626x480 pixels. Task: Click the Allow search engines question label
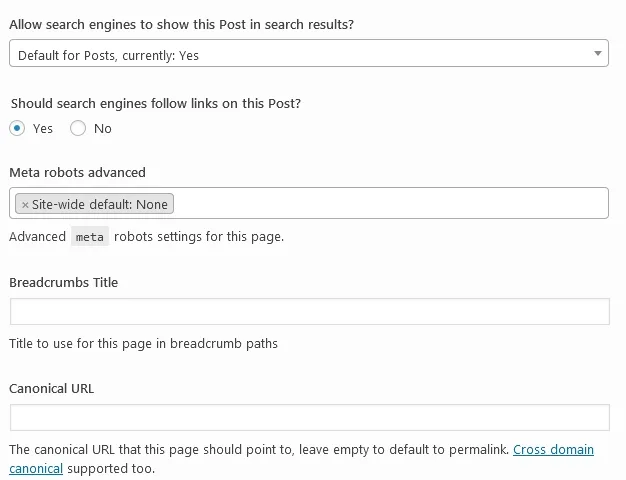tap(182, 25)
